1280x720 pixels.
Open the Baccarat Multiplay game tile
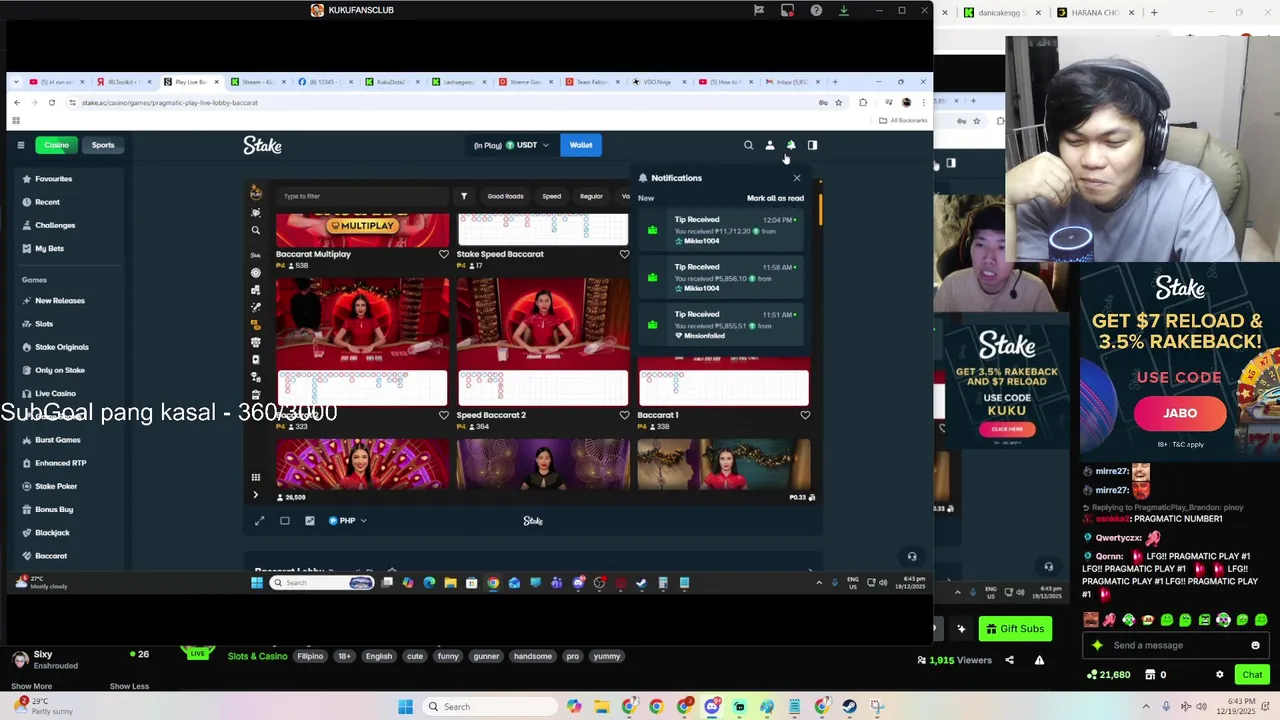362,230
